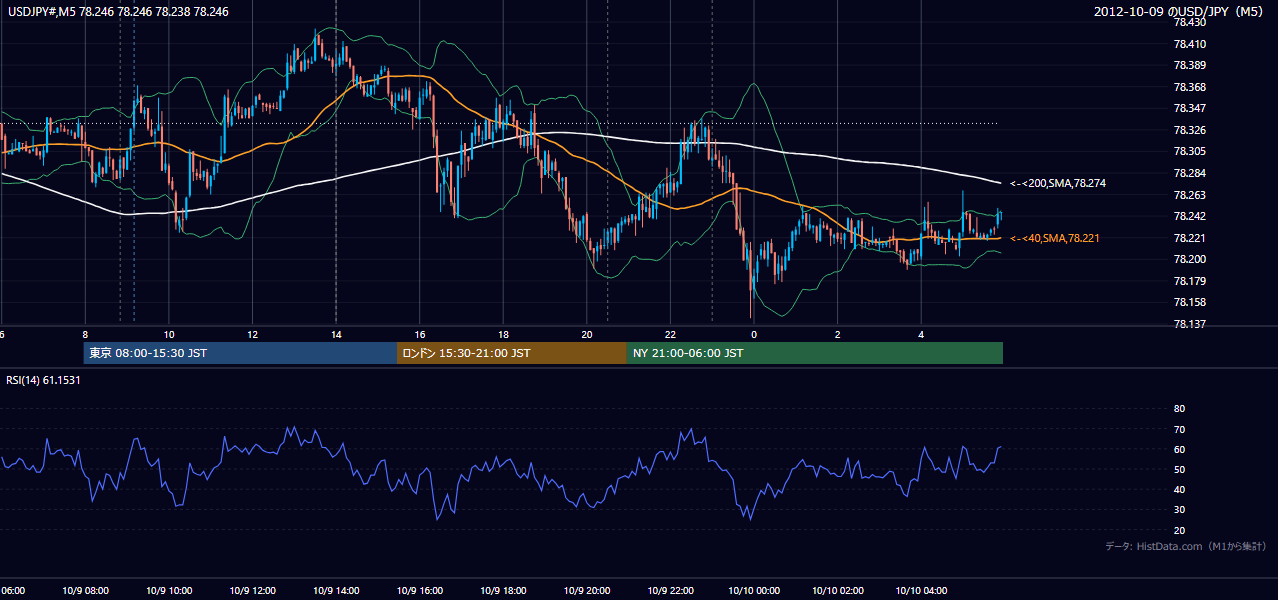This screenshot has height=600, width=1278.
Task: Click price axis value 78.389
Action: pyautogui.click(x=1191, y=65)
